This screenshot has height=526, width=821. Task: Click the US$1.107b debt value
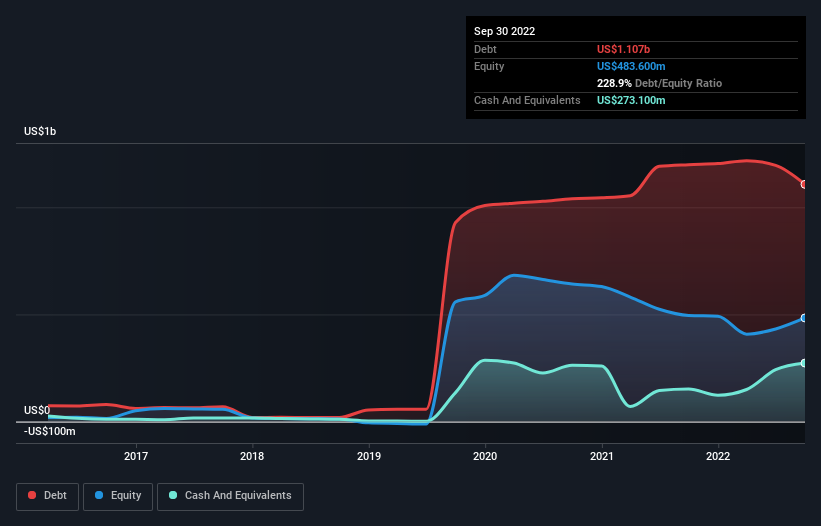[x=623, y=49]
